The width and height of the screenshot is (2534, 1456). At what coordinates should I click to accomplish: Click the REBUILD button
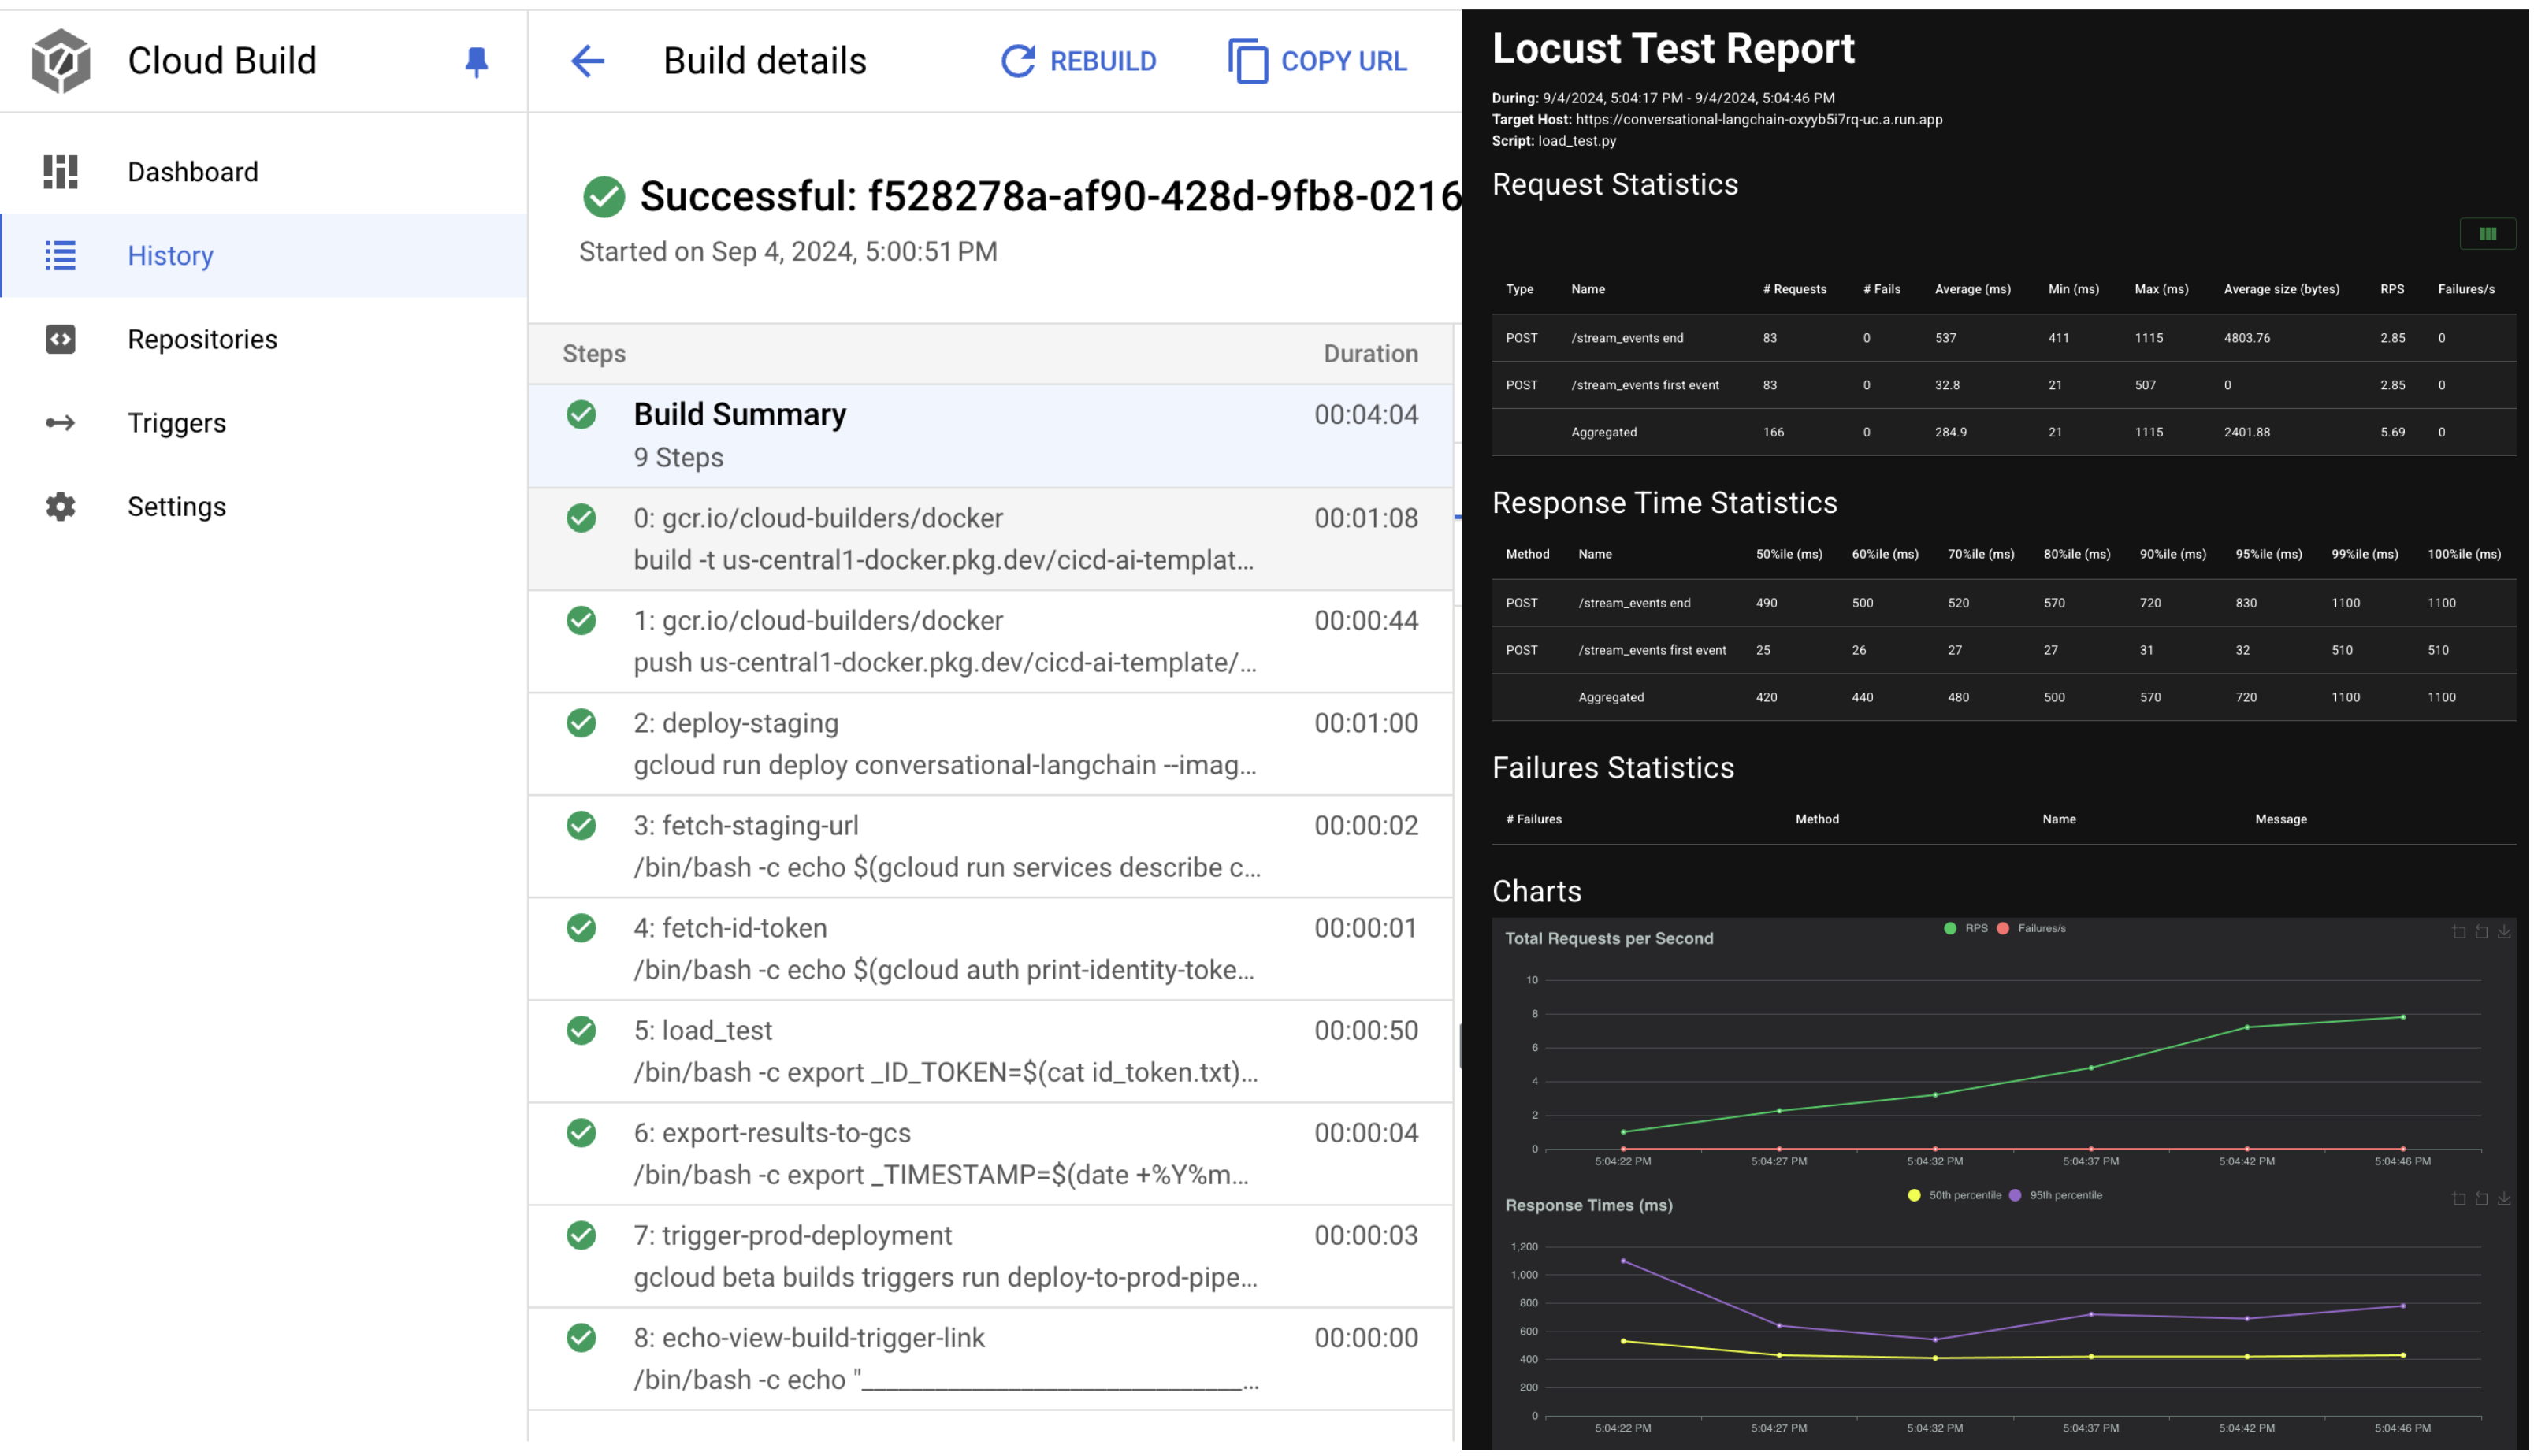point(1078,61)
